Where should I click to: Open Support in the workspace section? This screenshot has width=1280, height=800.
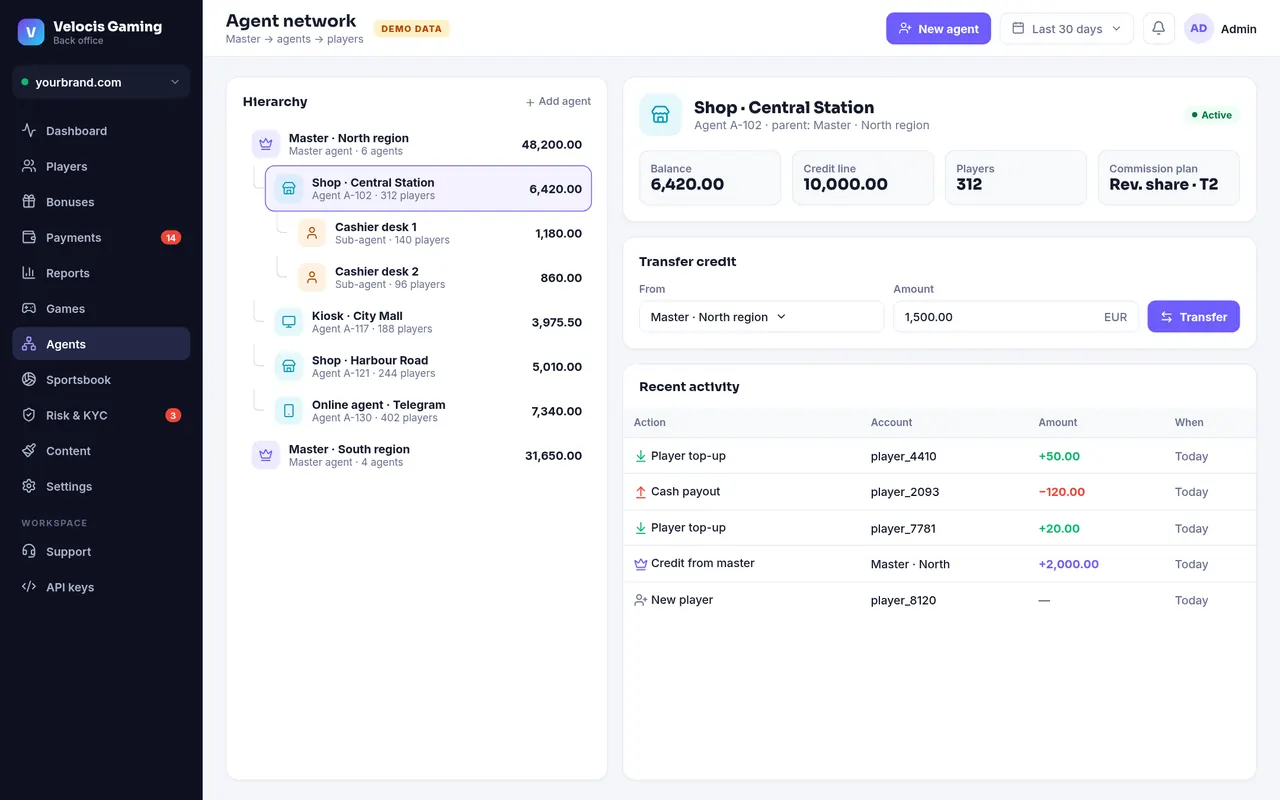[x=101, y=551]
